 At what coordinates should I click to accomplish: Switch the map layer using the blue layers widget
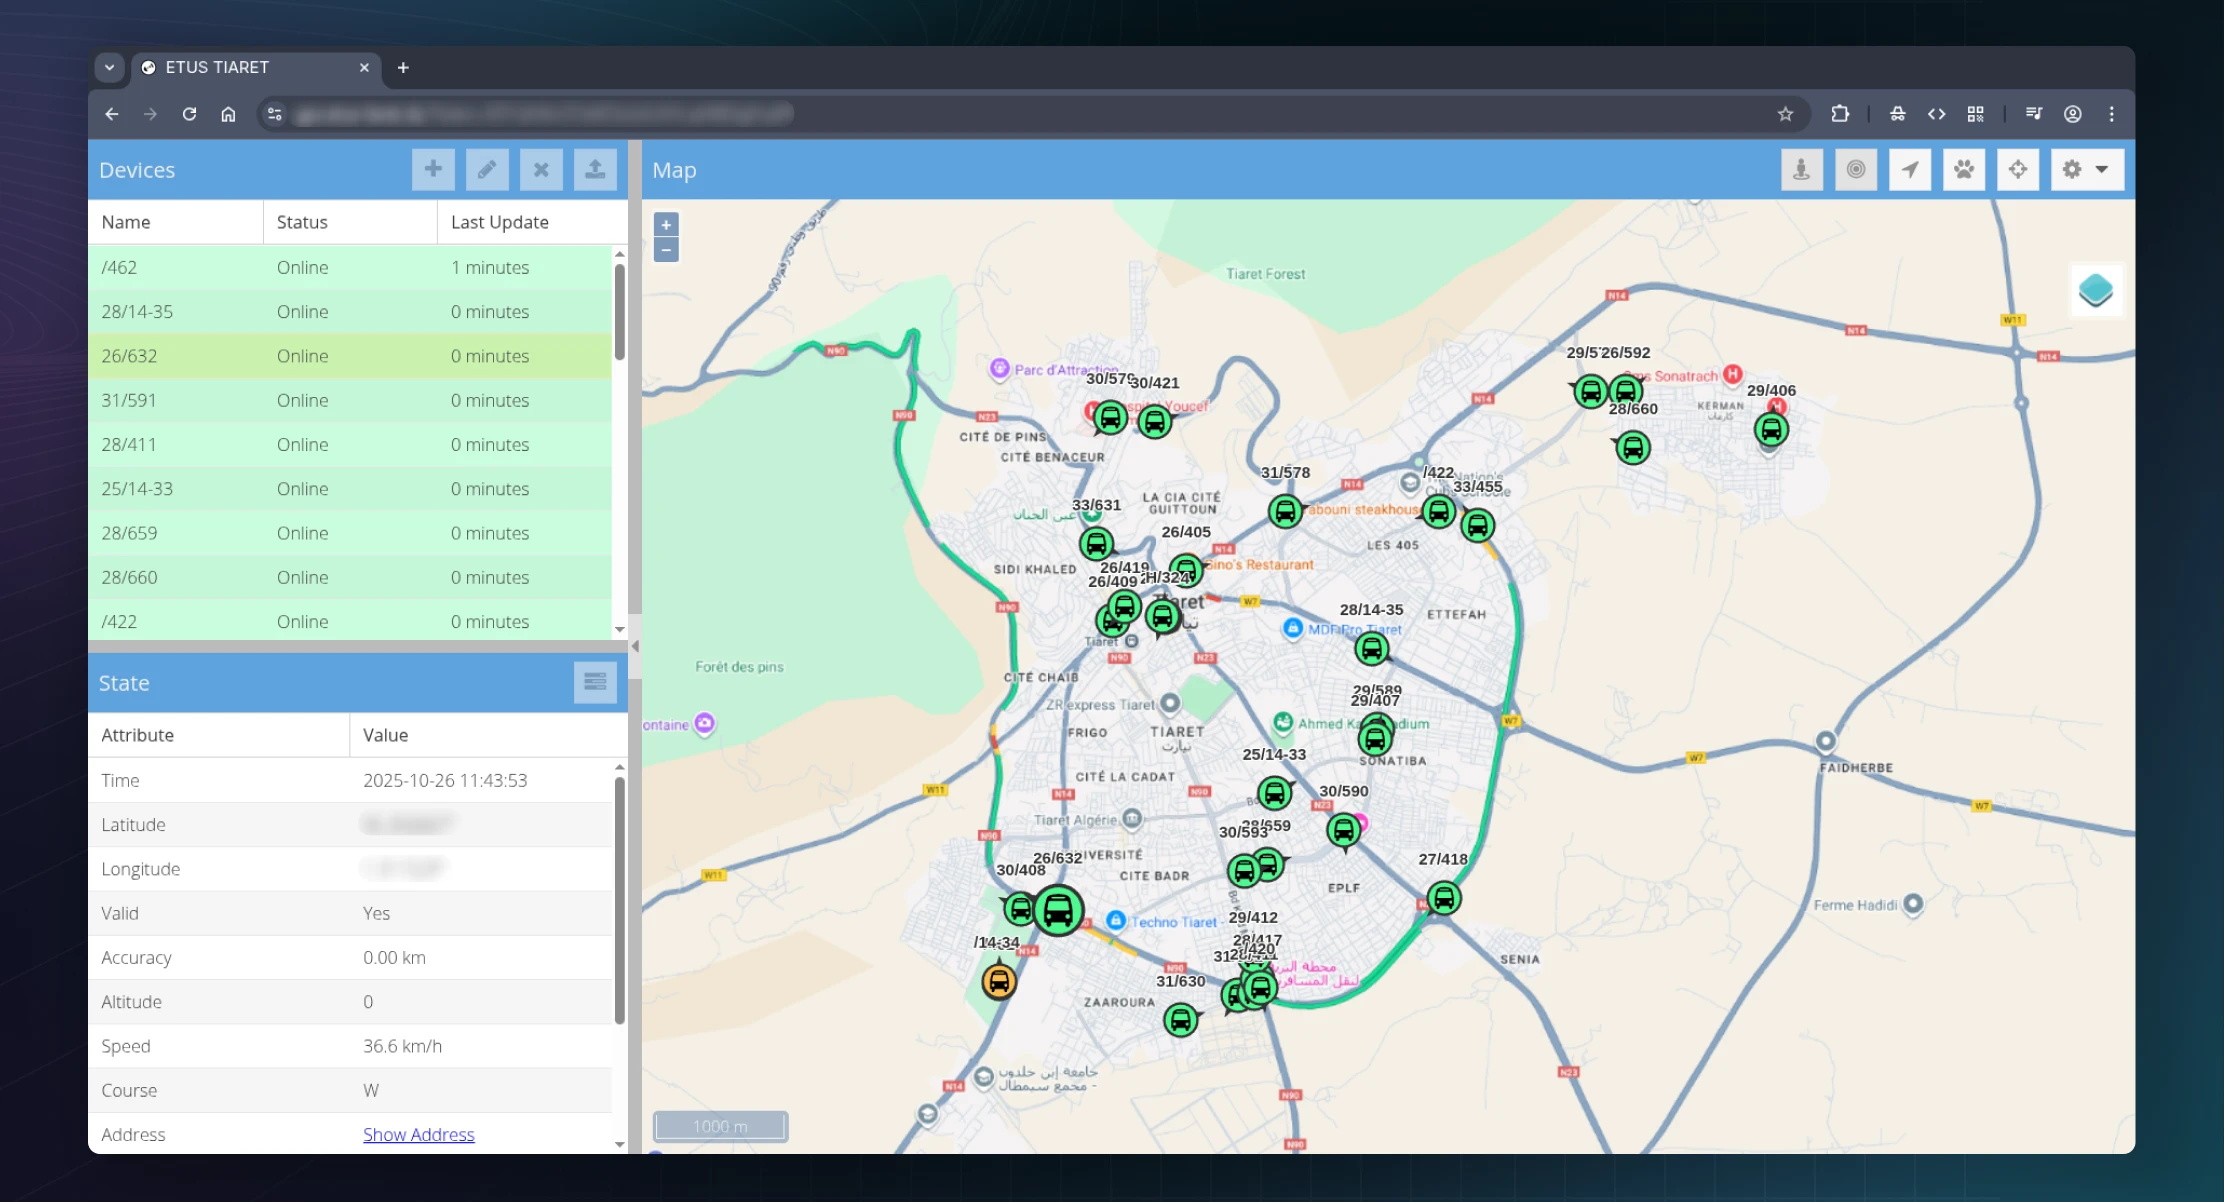tap(2096, 290)
